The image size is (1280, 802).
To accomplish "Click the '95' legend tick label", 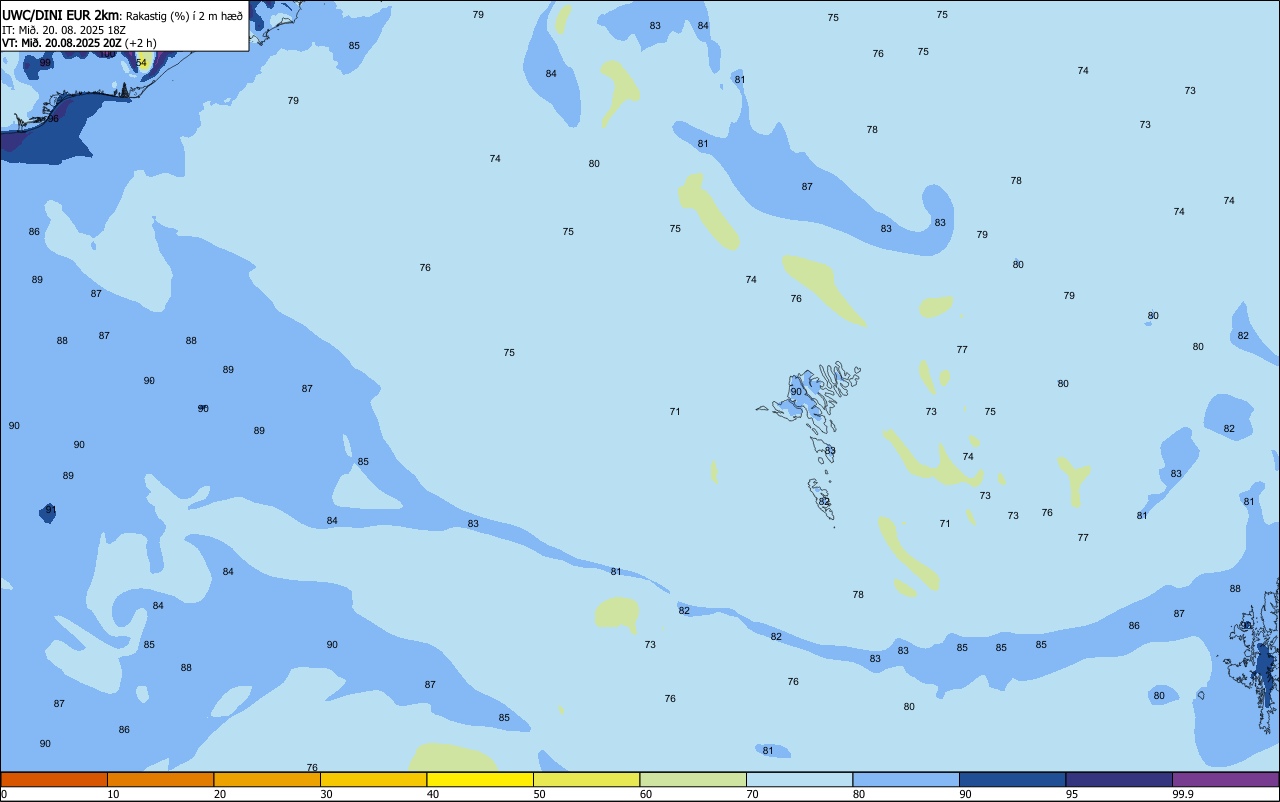I will point(1072,794).
